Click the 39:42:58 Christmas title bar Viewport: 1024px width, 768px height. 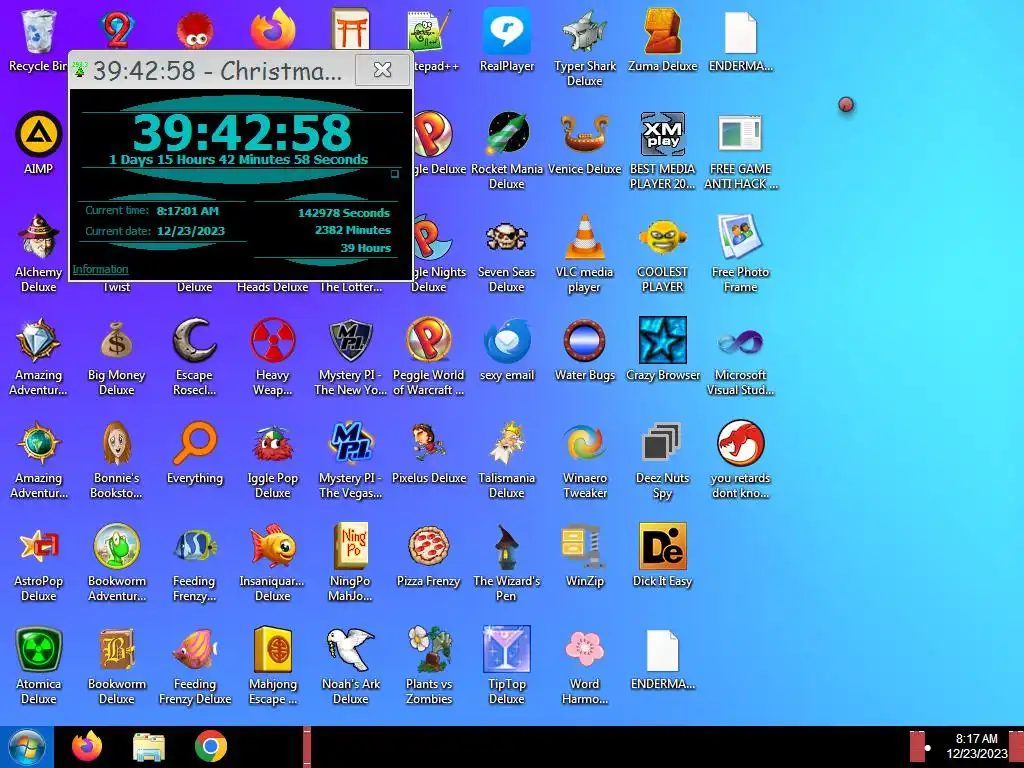216,71
